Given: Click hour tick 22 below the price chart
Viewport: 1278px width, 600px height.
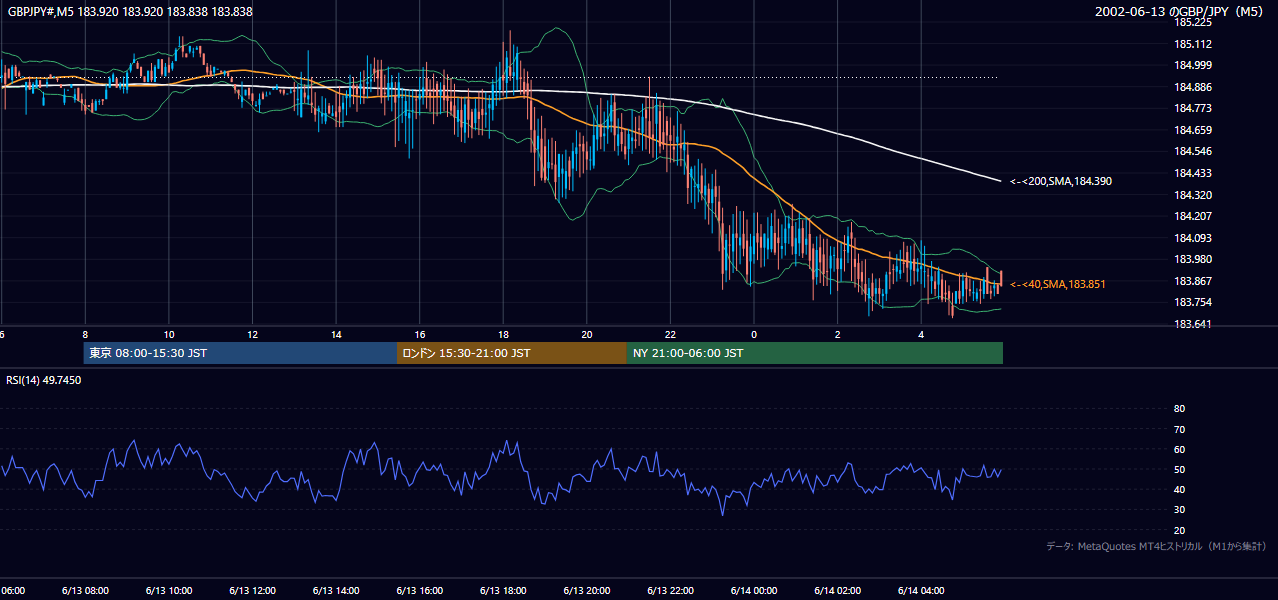Looking at the screenshot, I should 671,334.
